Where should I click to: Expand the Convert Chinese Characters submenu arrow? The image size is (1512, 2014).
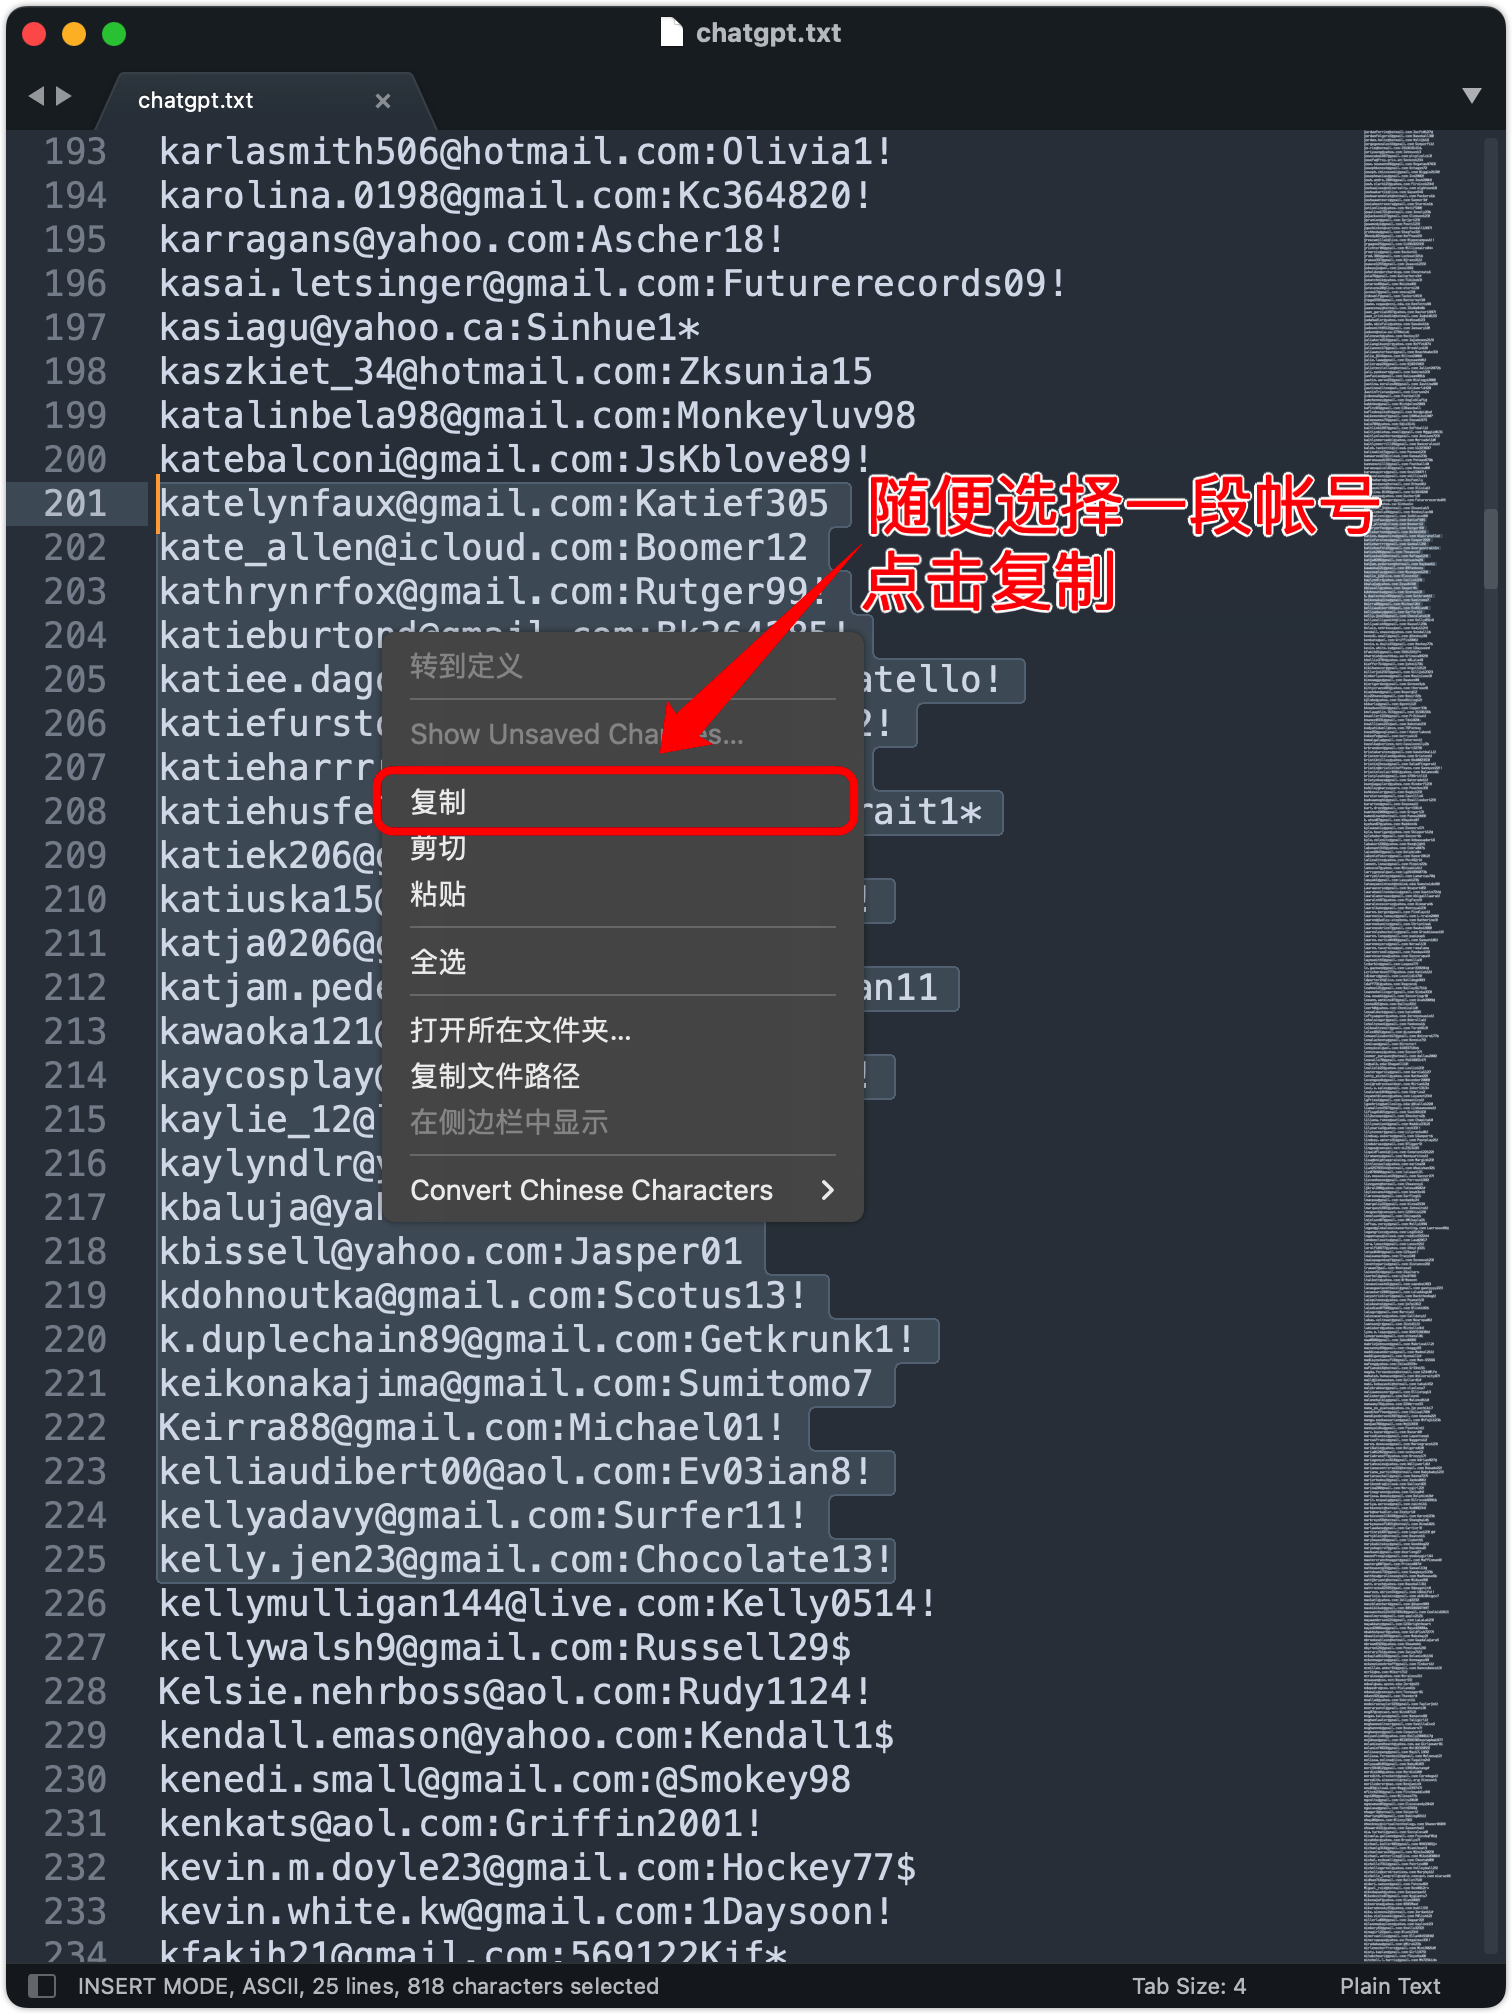[827, 1190]
